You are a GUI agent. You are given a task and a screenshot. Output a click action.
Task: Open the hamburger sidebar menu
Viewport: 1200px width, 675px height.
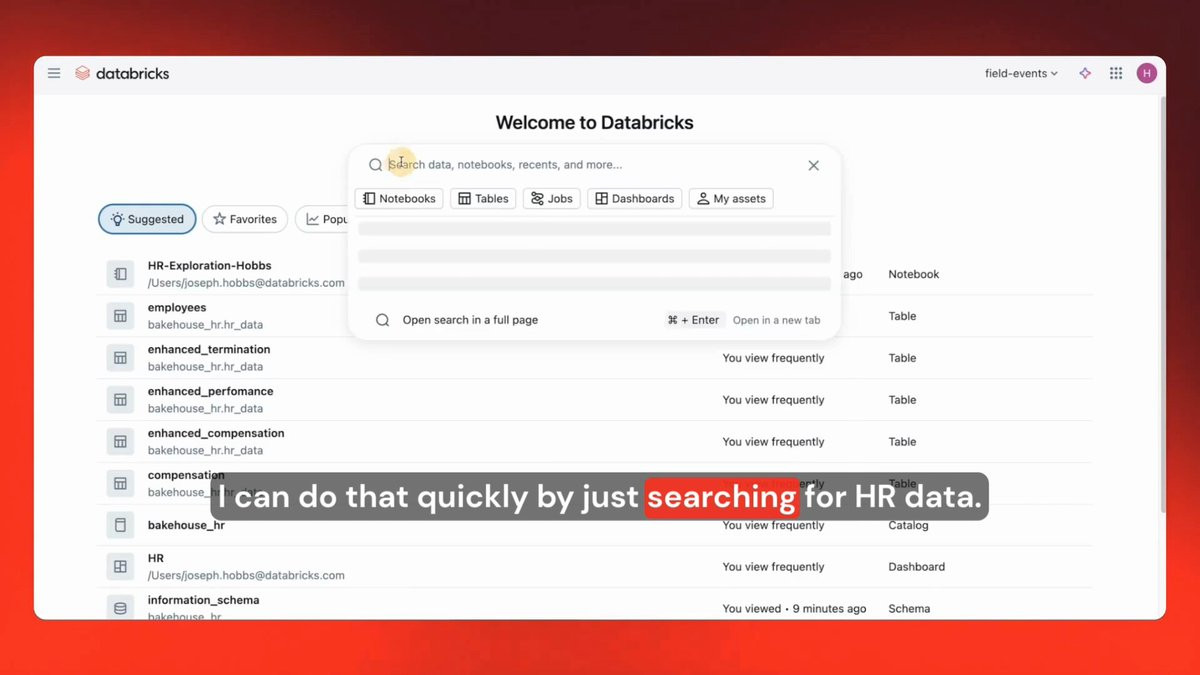[54, 73]
